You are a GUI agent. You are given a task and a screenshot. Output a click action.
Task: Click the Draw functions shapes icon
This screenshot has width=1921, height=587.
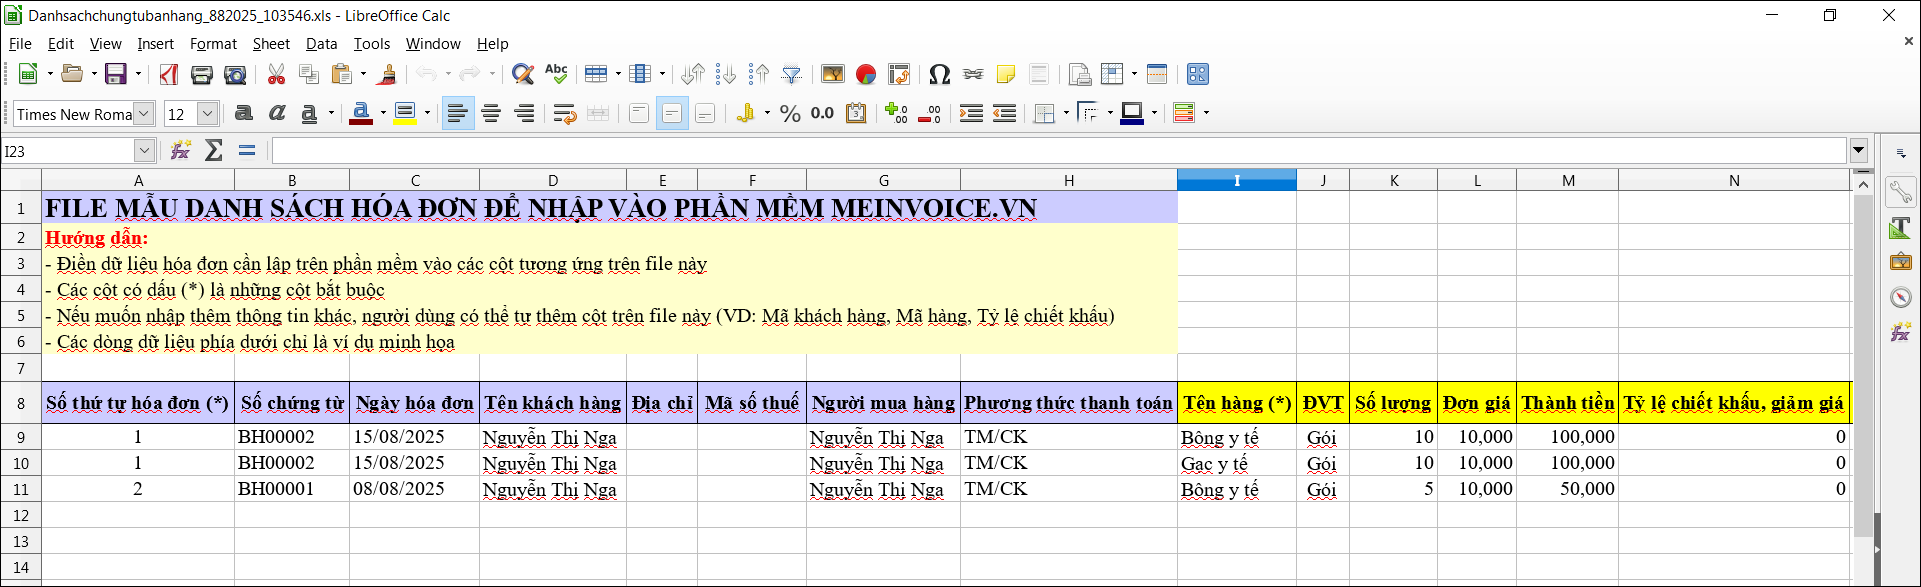[x=1198, y=74]
